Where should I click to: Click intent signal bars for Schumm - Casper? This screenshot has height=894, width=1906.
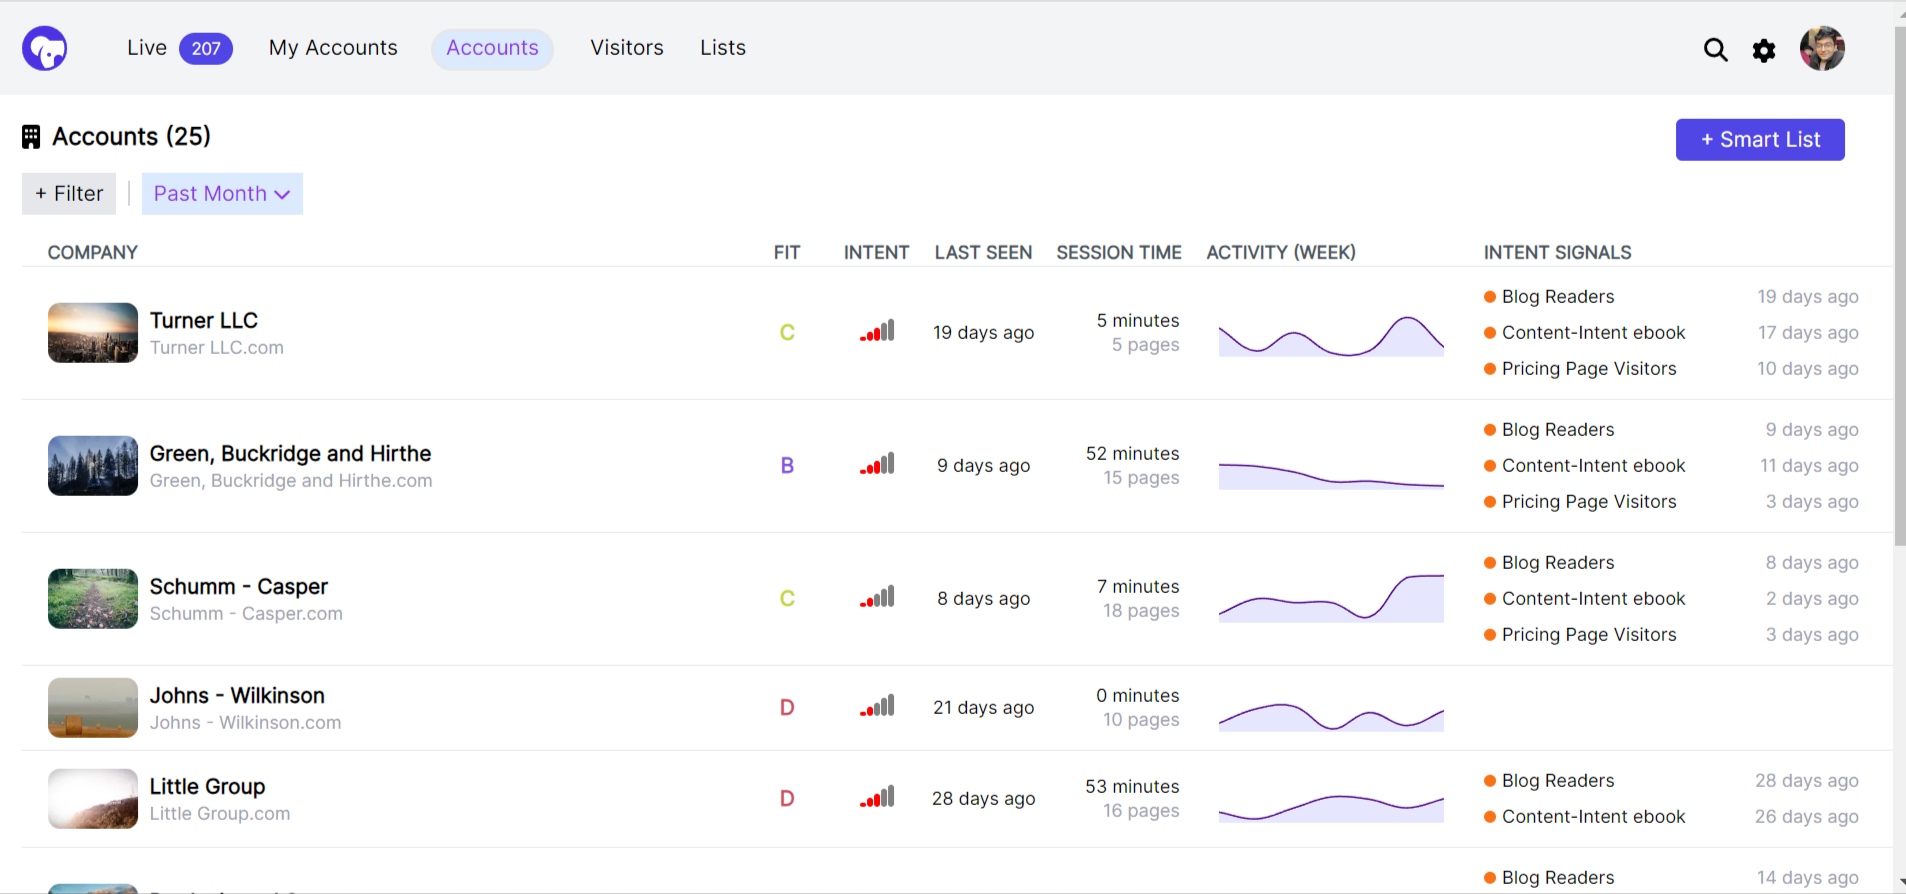click(x=877, y=597)
